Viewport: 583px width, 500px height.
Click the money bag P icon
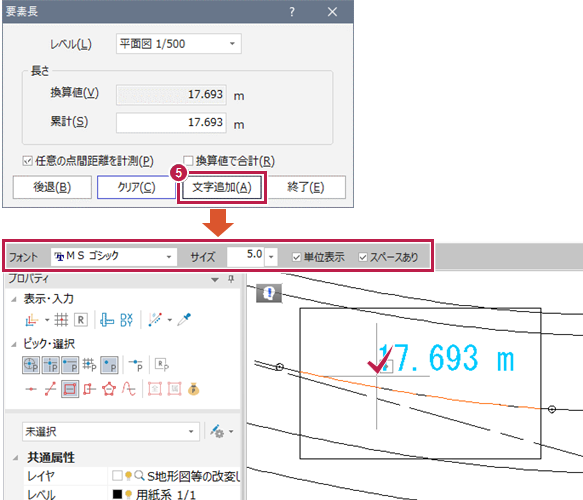click(x=193, y=389)
